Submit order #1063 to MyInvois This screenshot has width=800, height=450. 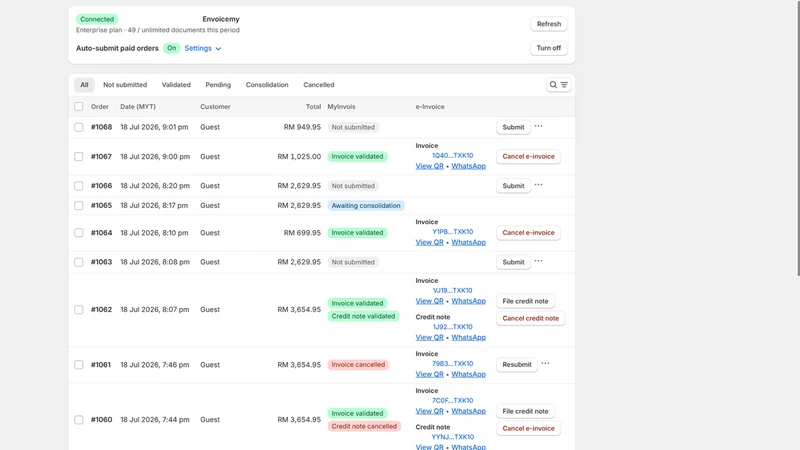[x=513, y=262]
